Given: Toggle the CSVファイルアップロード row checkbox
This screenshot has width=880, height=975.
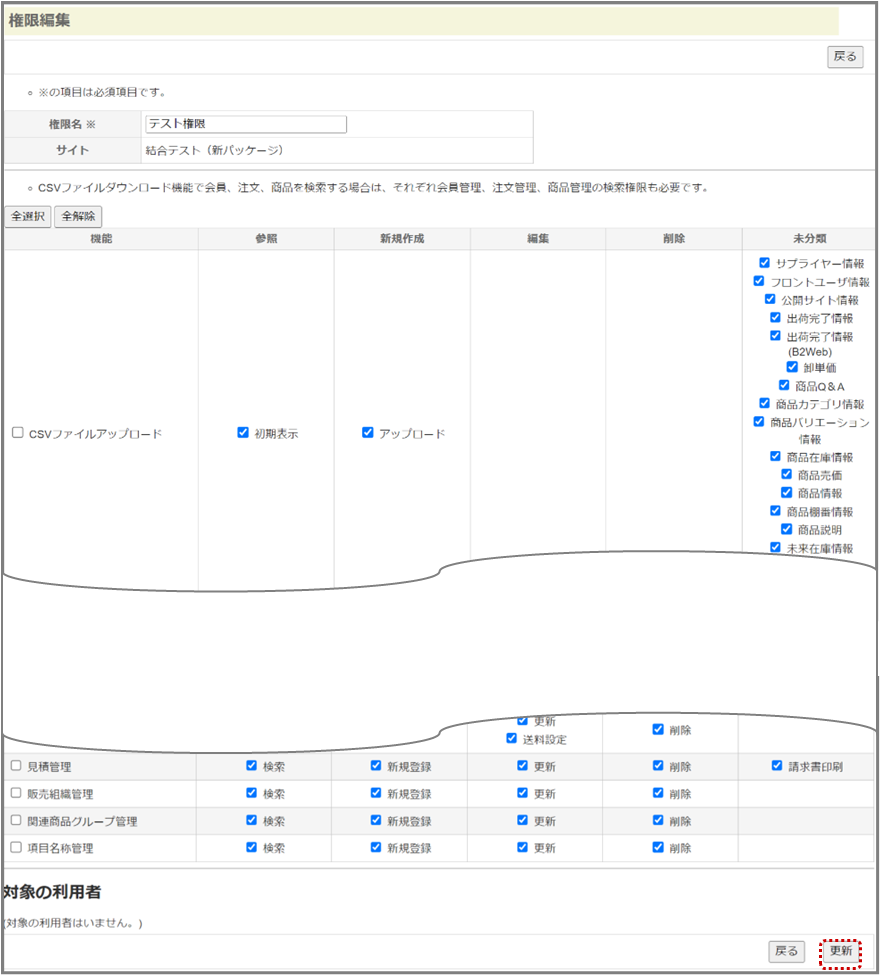Looking at the screenshot, I should click(x=17, y=433).
